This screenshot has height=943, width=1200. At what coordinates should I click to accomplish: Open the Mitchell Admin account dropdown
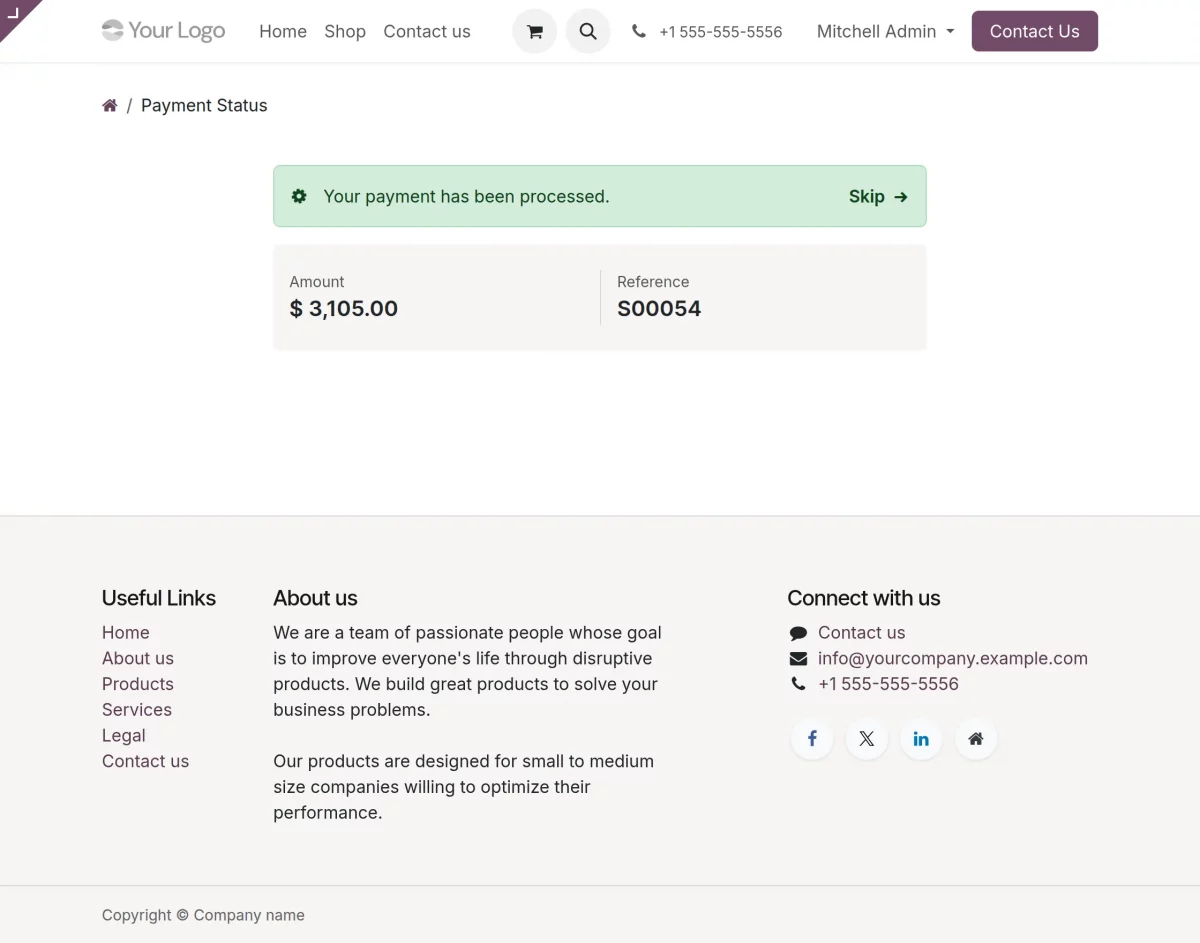[876, 31]
